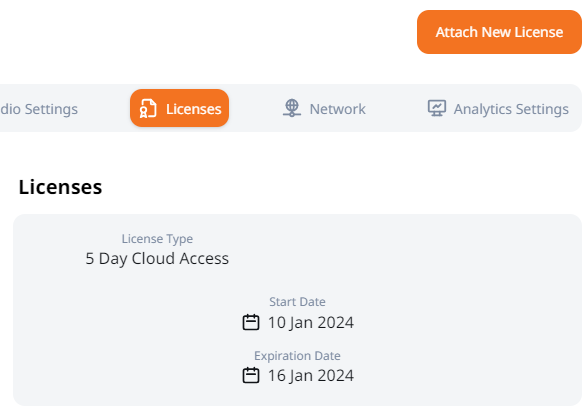Viewport: 588px width, 412px height.
Task: Click the Network tab text label
Action: pyautogui.click(x=338, y=109)
